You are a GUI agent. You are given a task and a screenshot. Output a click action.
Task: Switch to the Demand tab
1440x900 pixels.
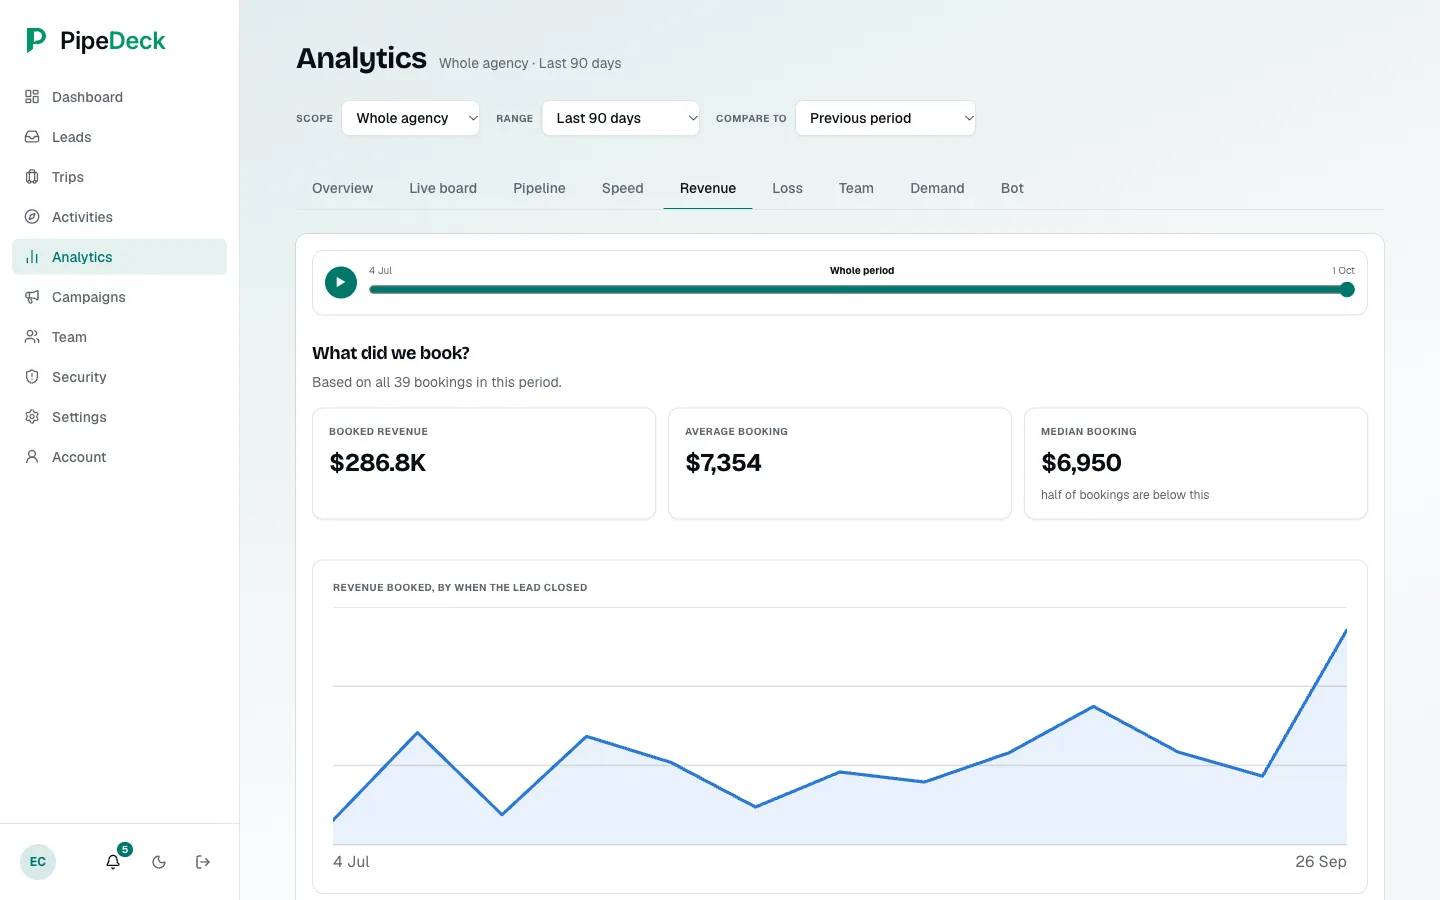click(937, 188)
